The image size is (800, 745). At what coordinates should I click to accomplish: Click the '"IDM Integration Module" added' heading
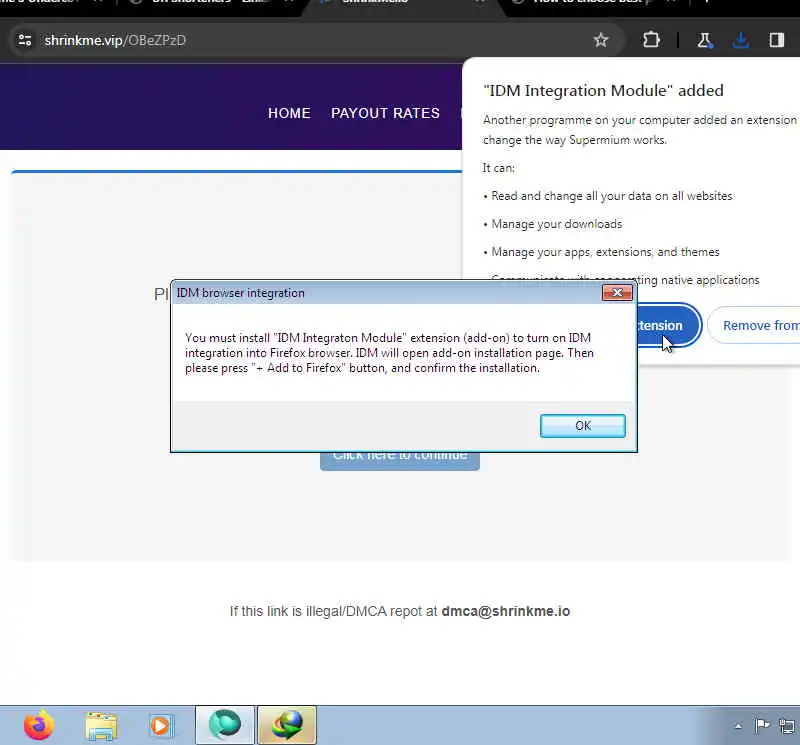[604, 91]
